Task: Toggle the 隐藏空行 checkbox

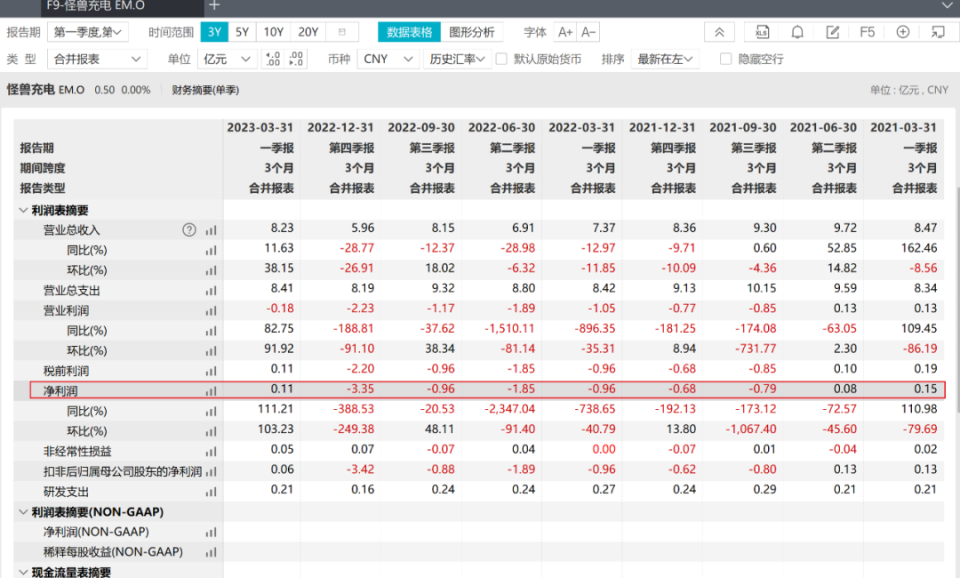Action: 726,59
